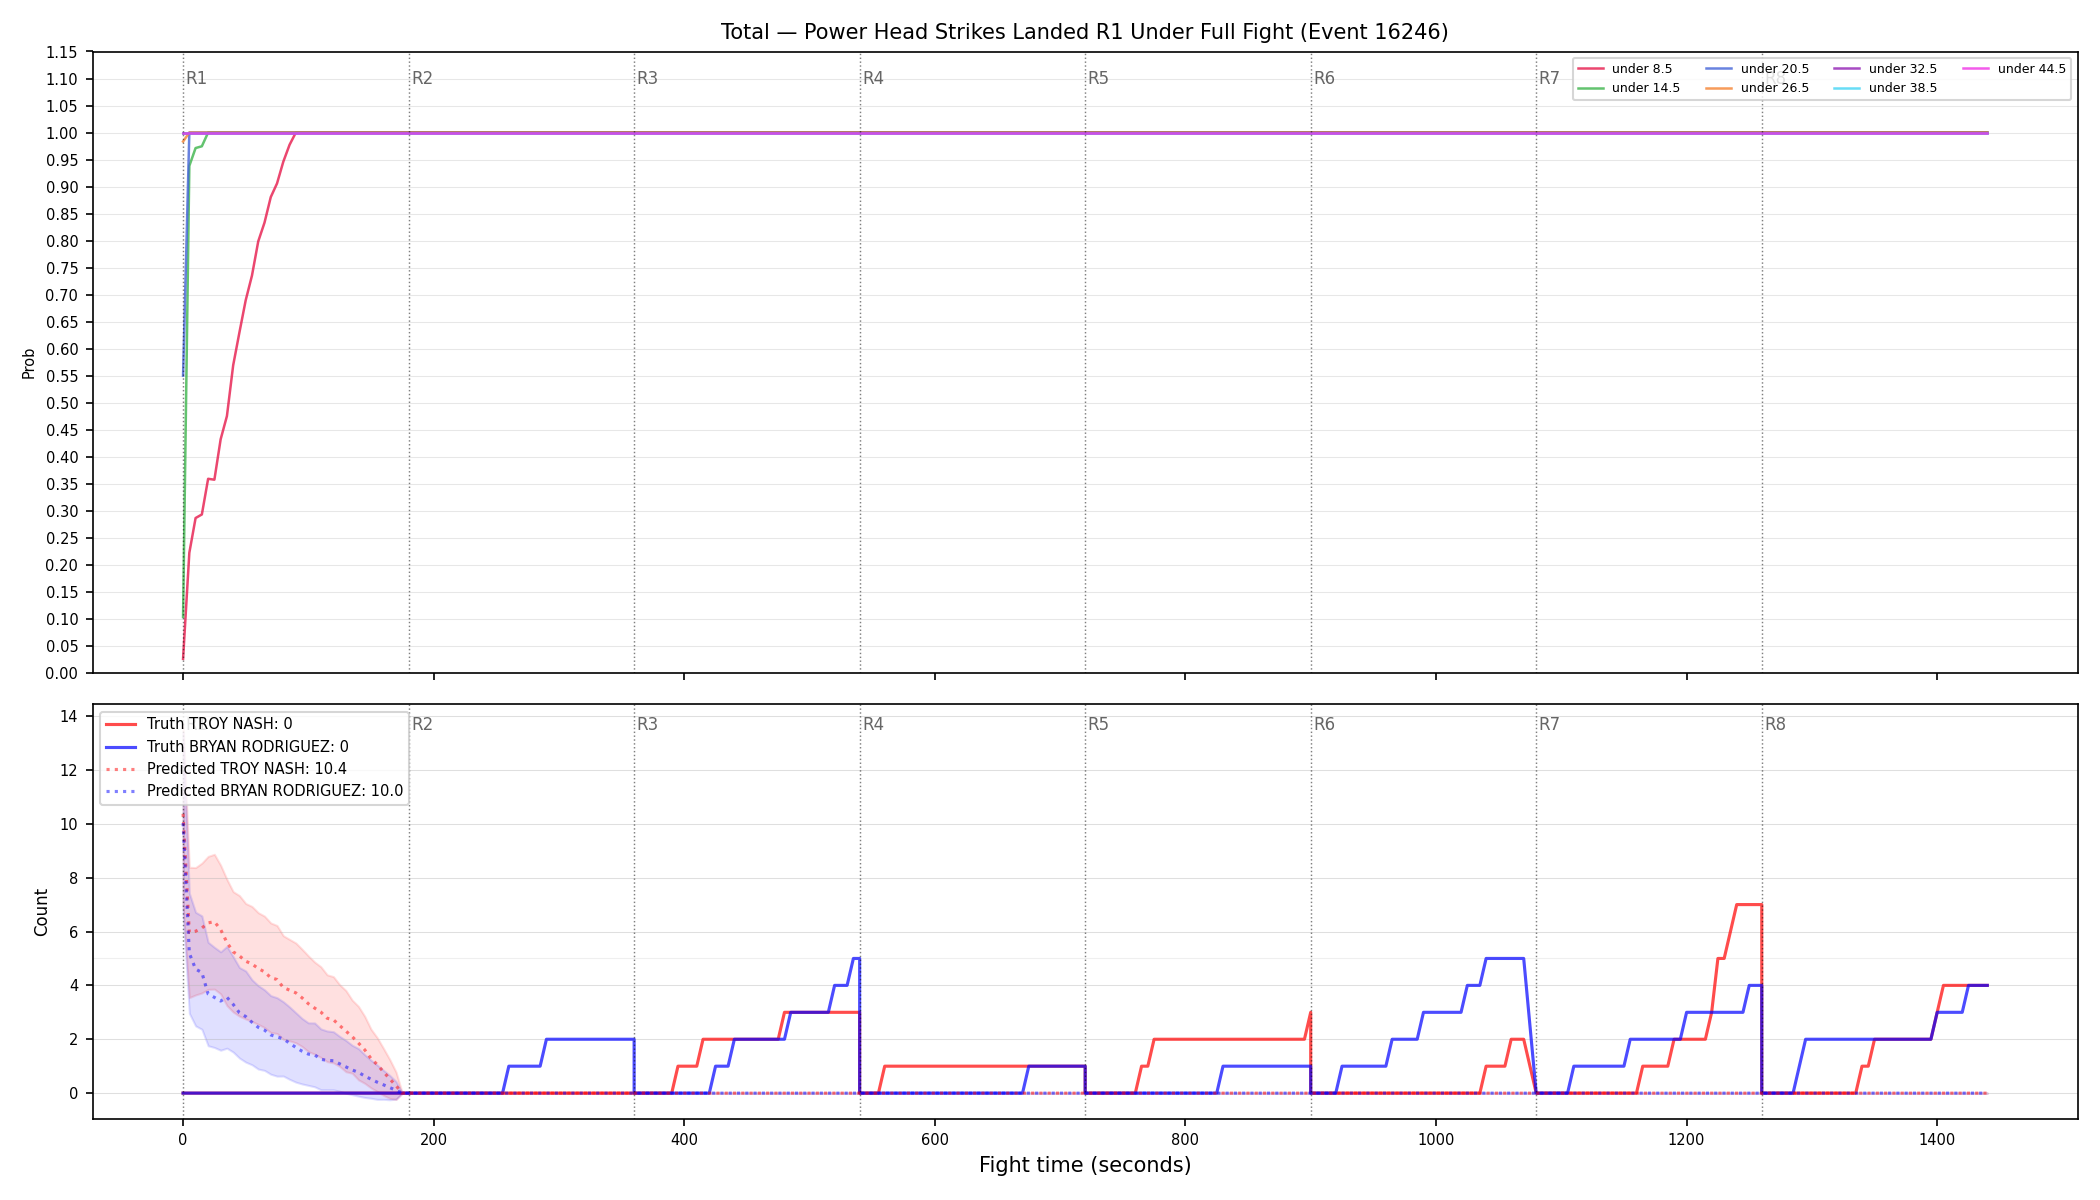Screen dimensions: 2100x1200
Task: Click the R3 round label in the bottom chart
Action: click(x=647, y=724)
